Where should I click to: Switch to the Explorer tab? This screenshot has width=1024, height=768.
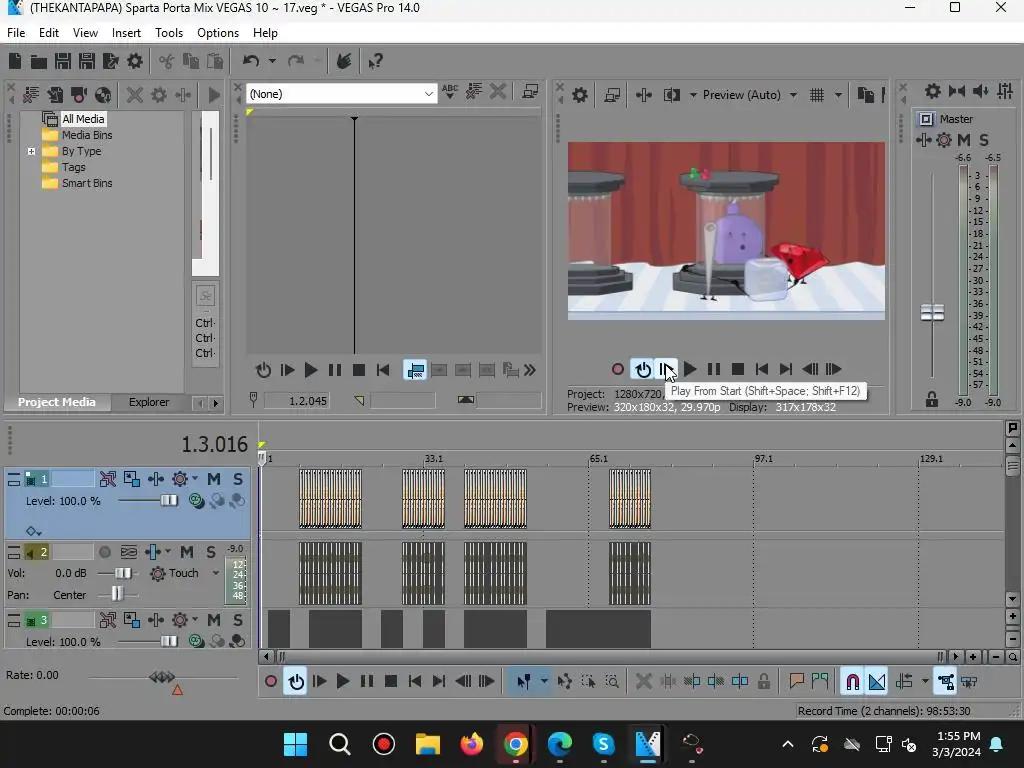point(149,402)
